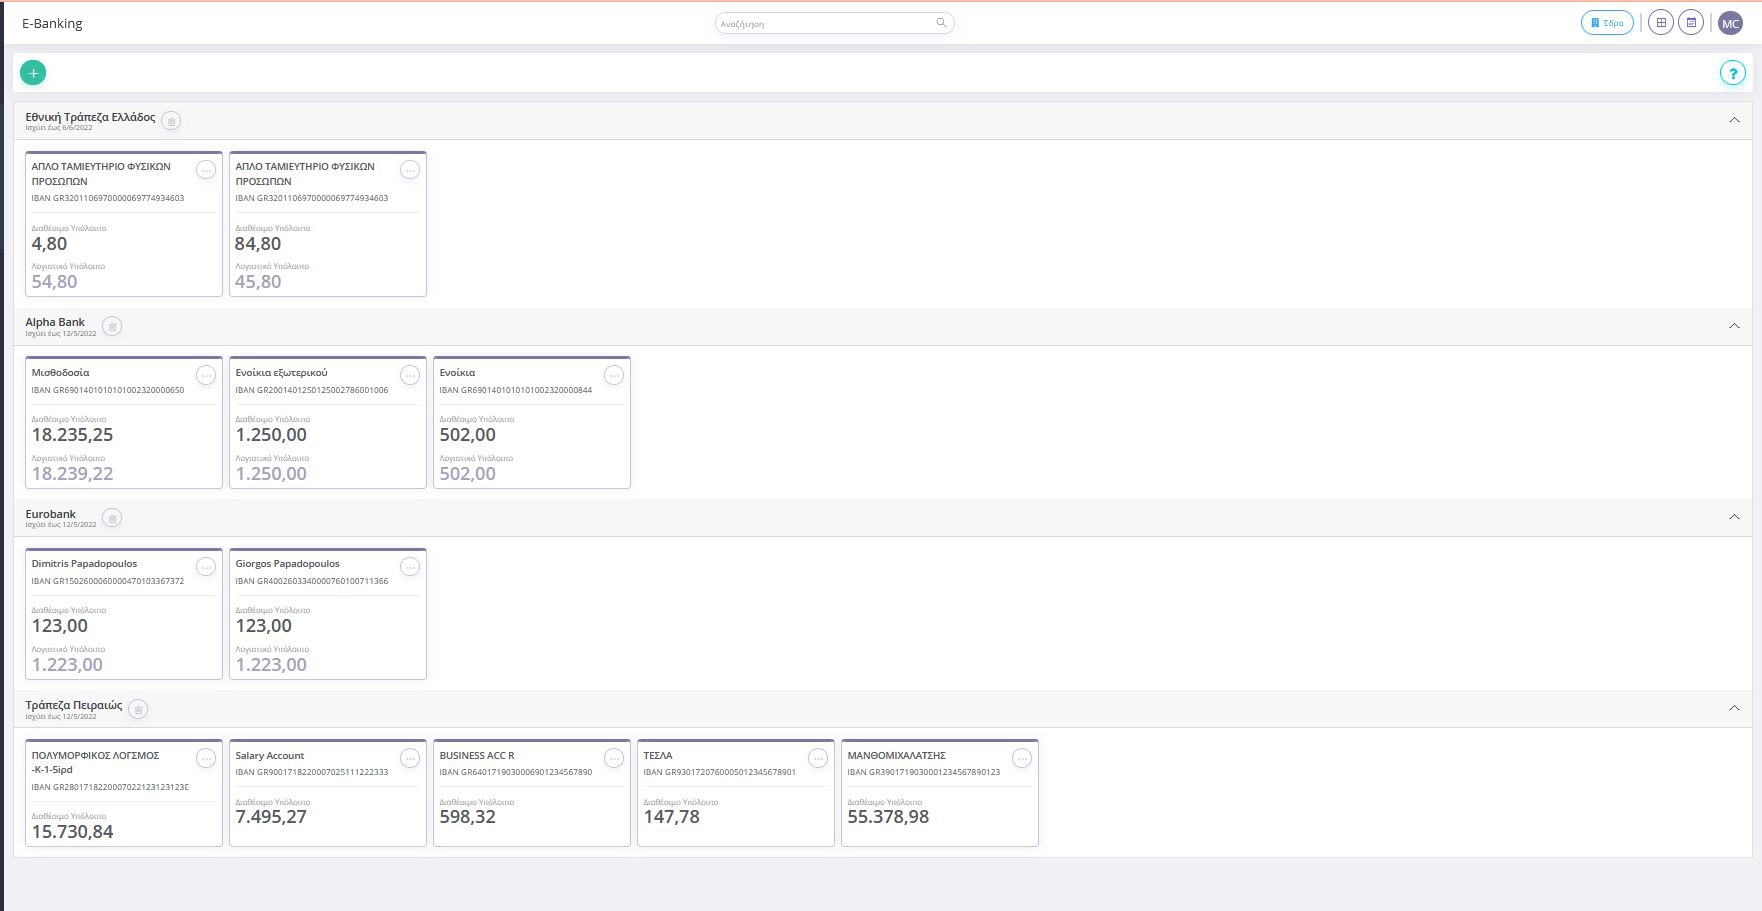Open ellipsis menu on Dimitris Papadopoulos card

pos(206,567)
